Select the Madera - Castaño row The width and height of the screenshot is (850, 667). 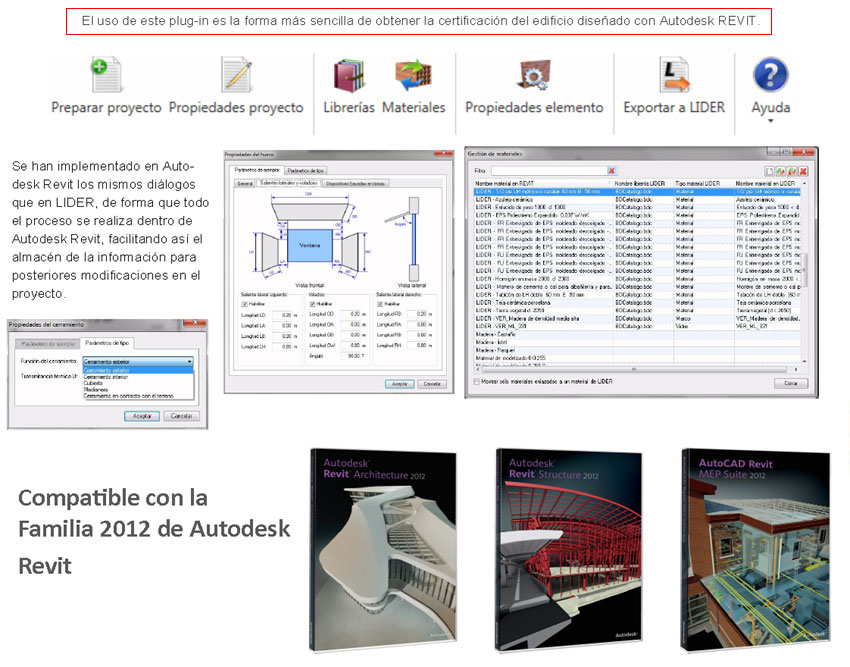(x=637, y=334)
